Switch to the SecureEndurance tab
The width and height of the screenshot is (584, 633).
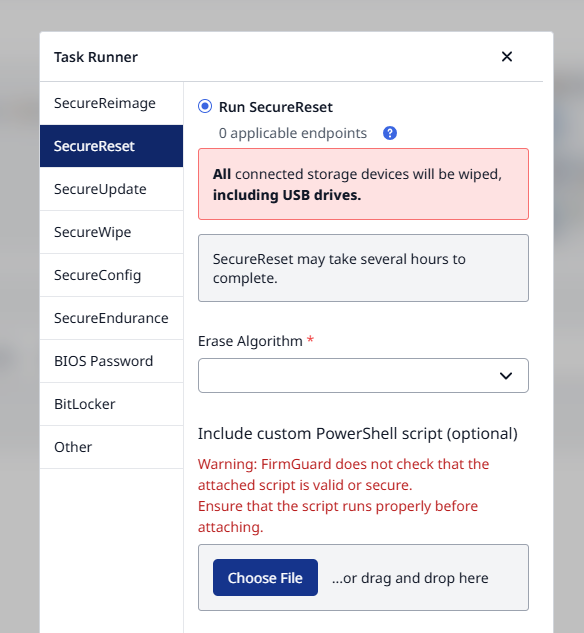(x=111, y=318)
